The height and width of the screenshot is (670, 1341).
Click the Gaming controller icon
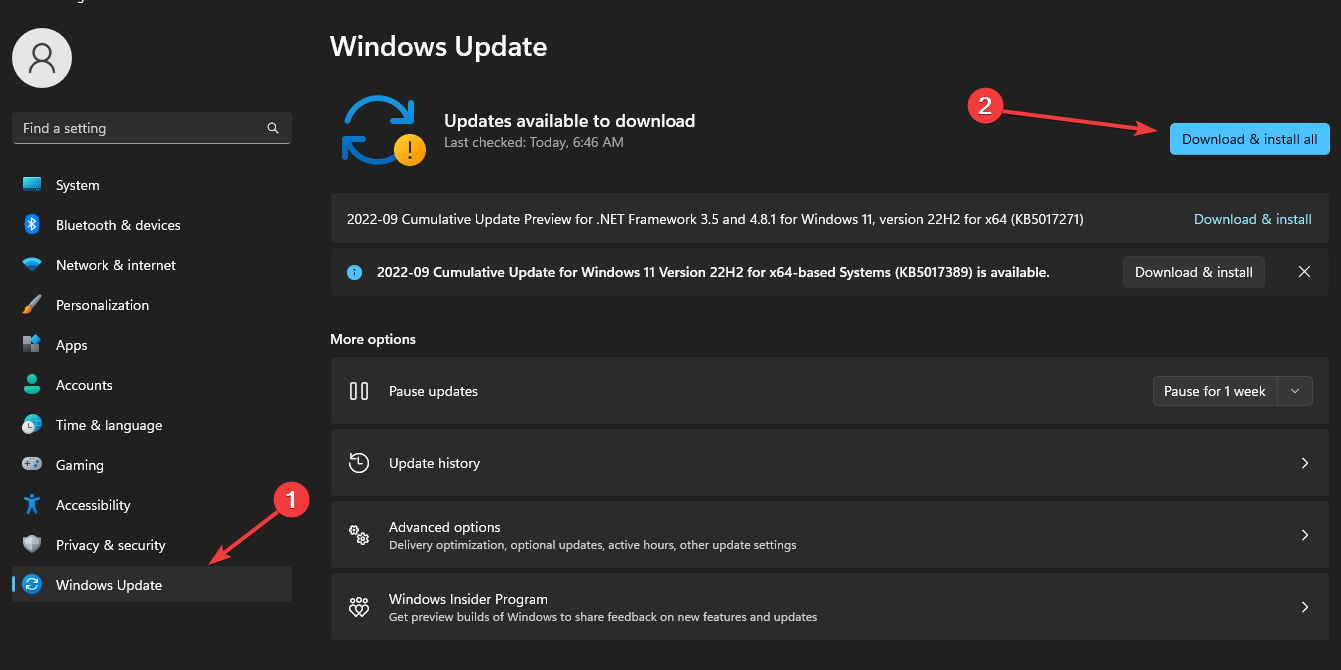point(32,465)
